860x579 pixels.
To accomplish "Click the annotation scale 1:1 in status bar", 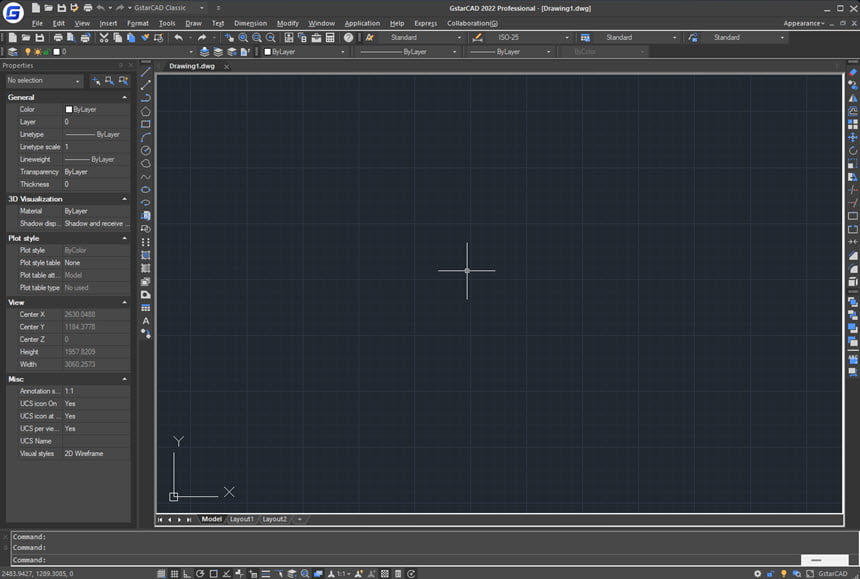I will point(341,574).
